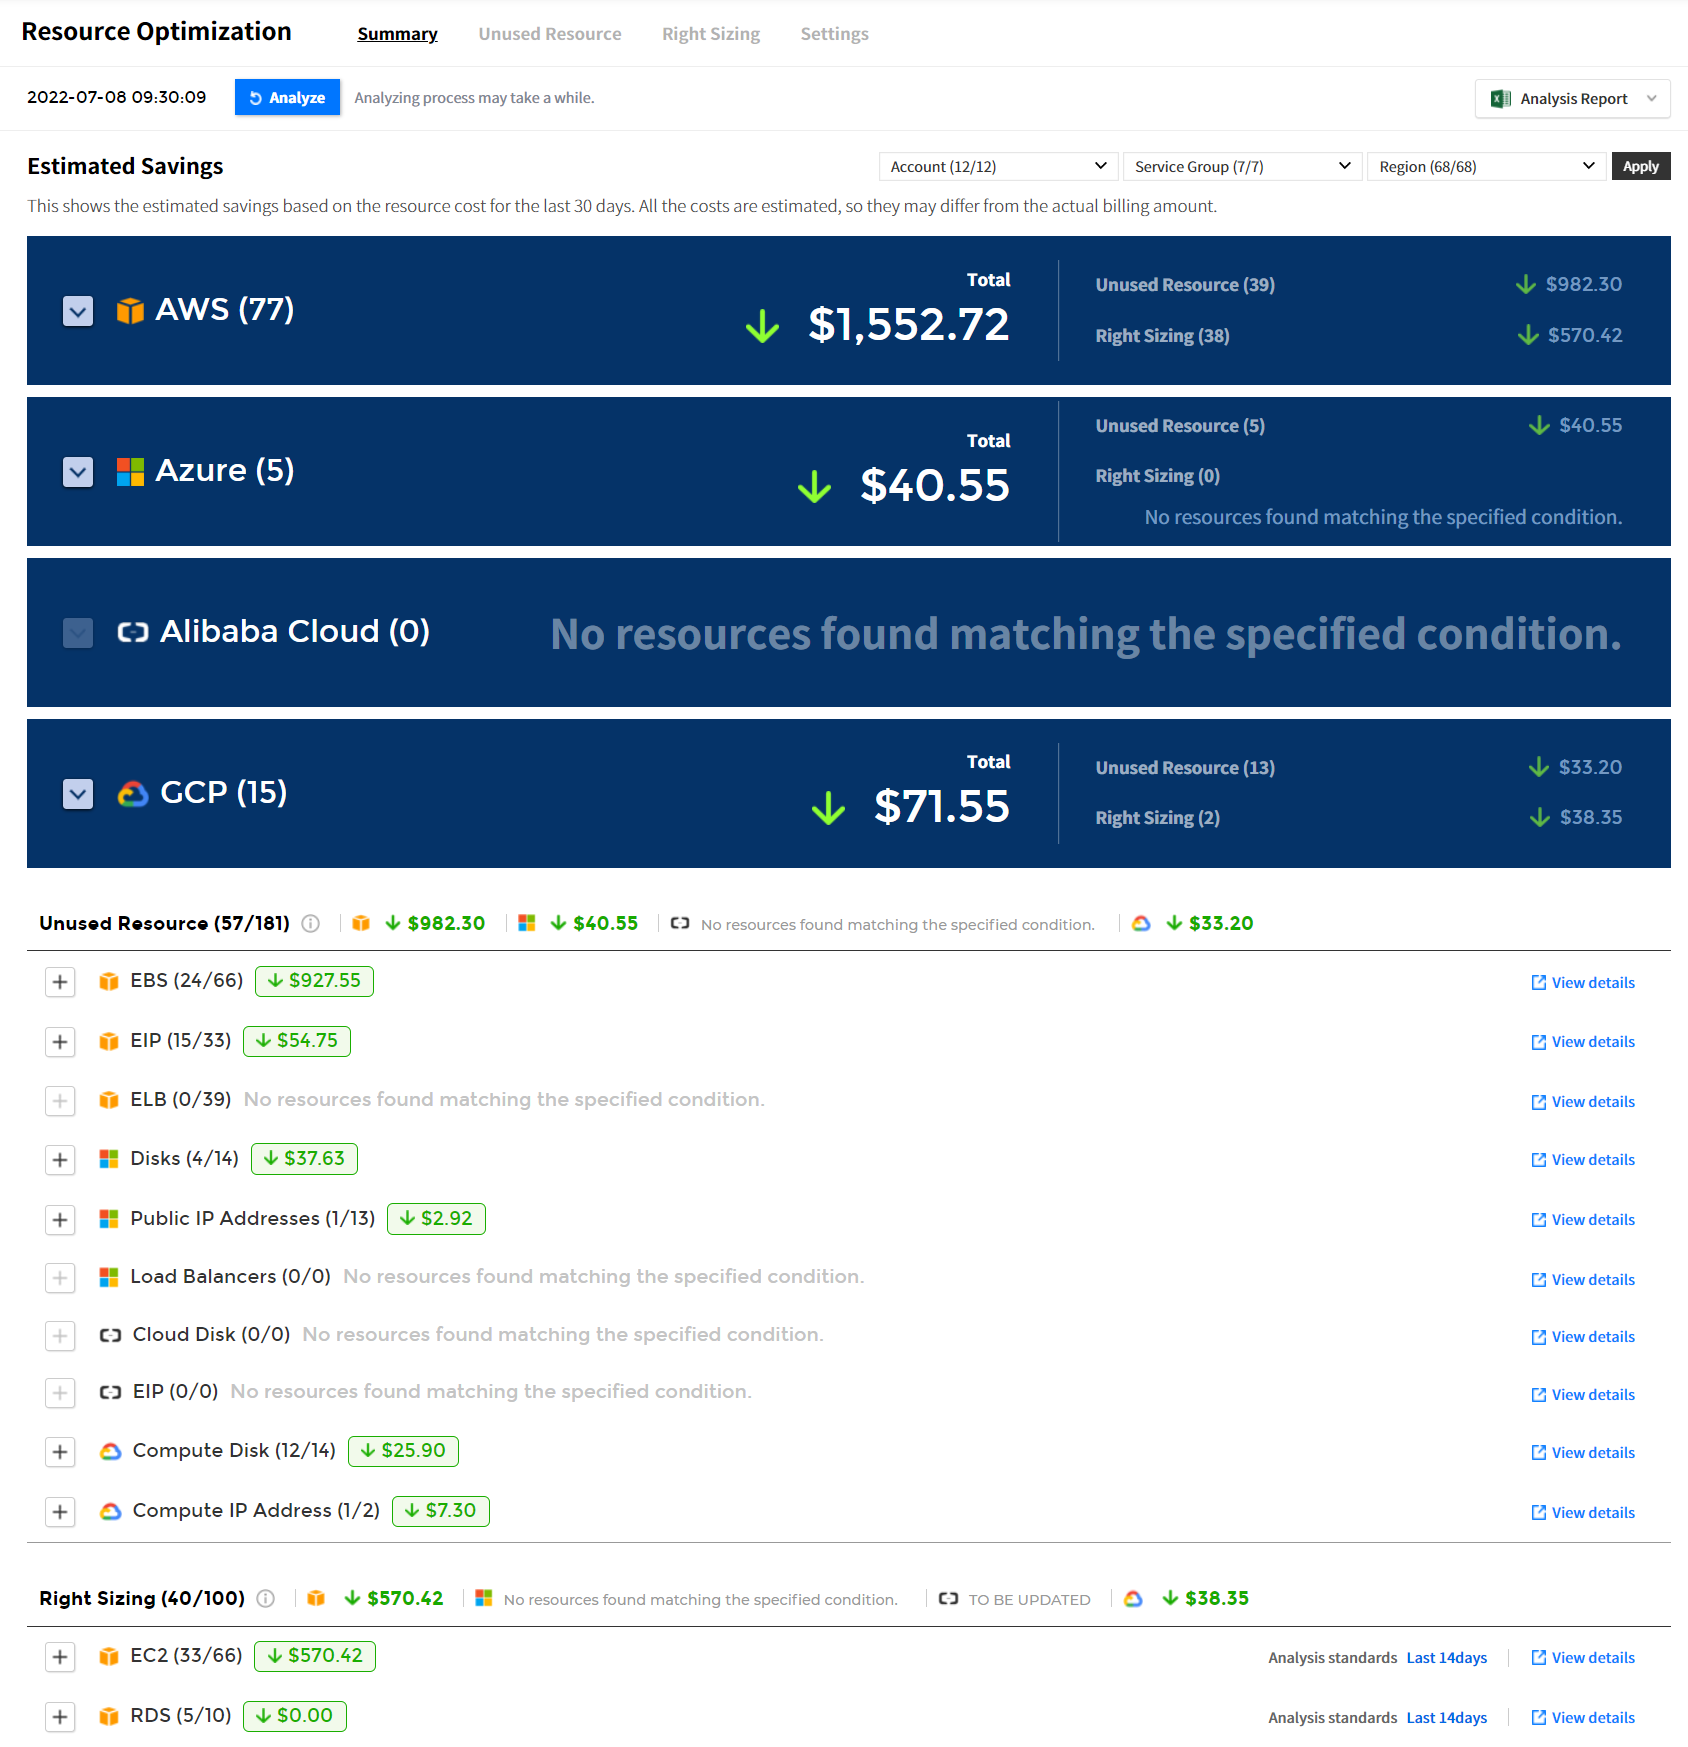
Task: Click the Azure logo icon in the Azure banner
Action: pyautogui.click(x=130, y=471)
